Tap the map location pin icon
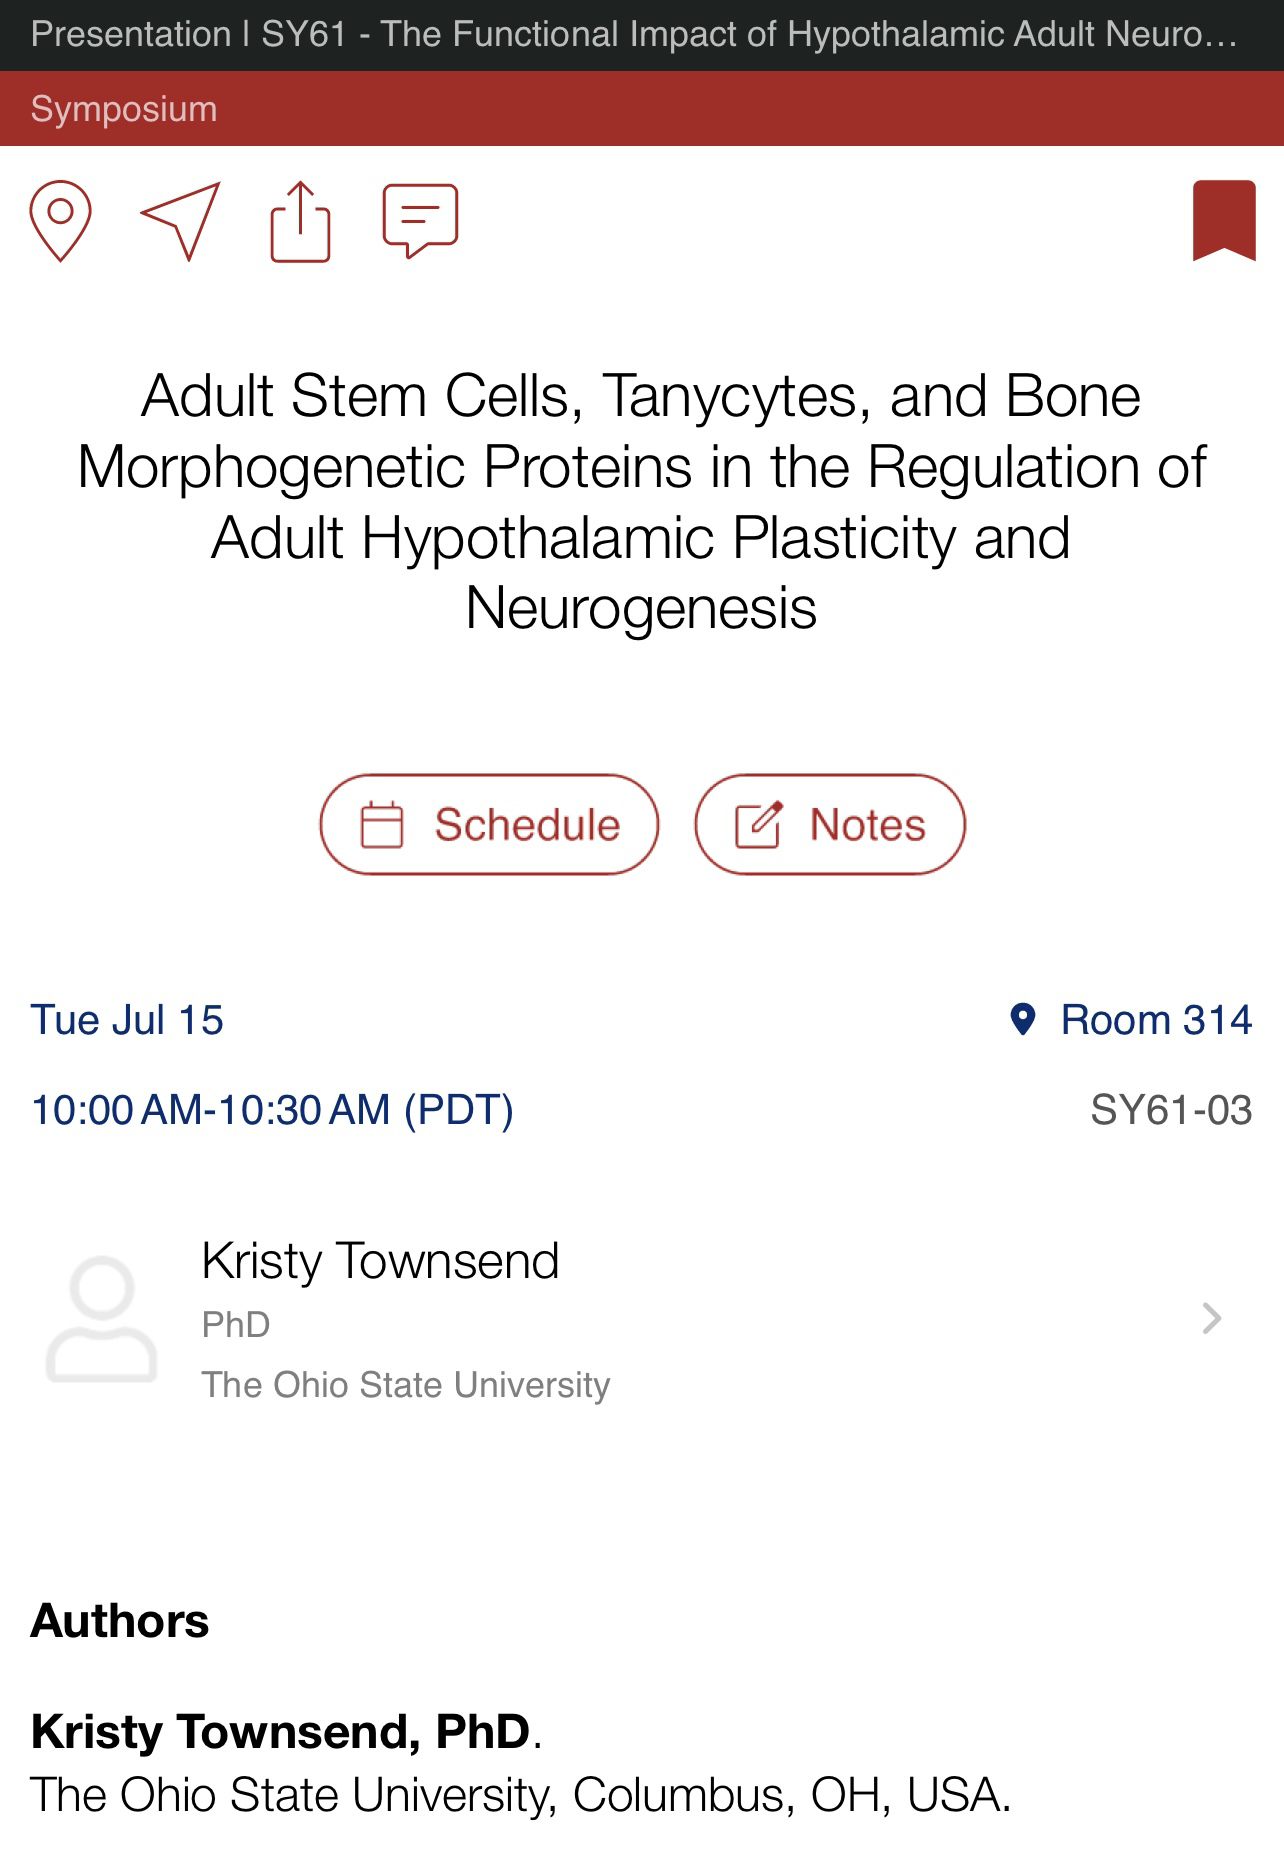The image size is (1284, 1858). 61,220
